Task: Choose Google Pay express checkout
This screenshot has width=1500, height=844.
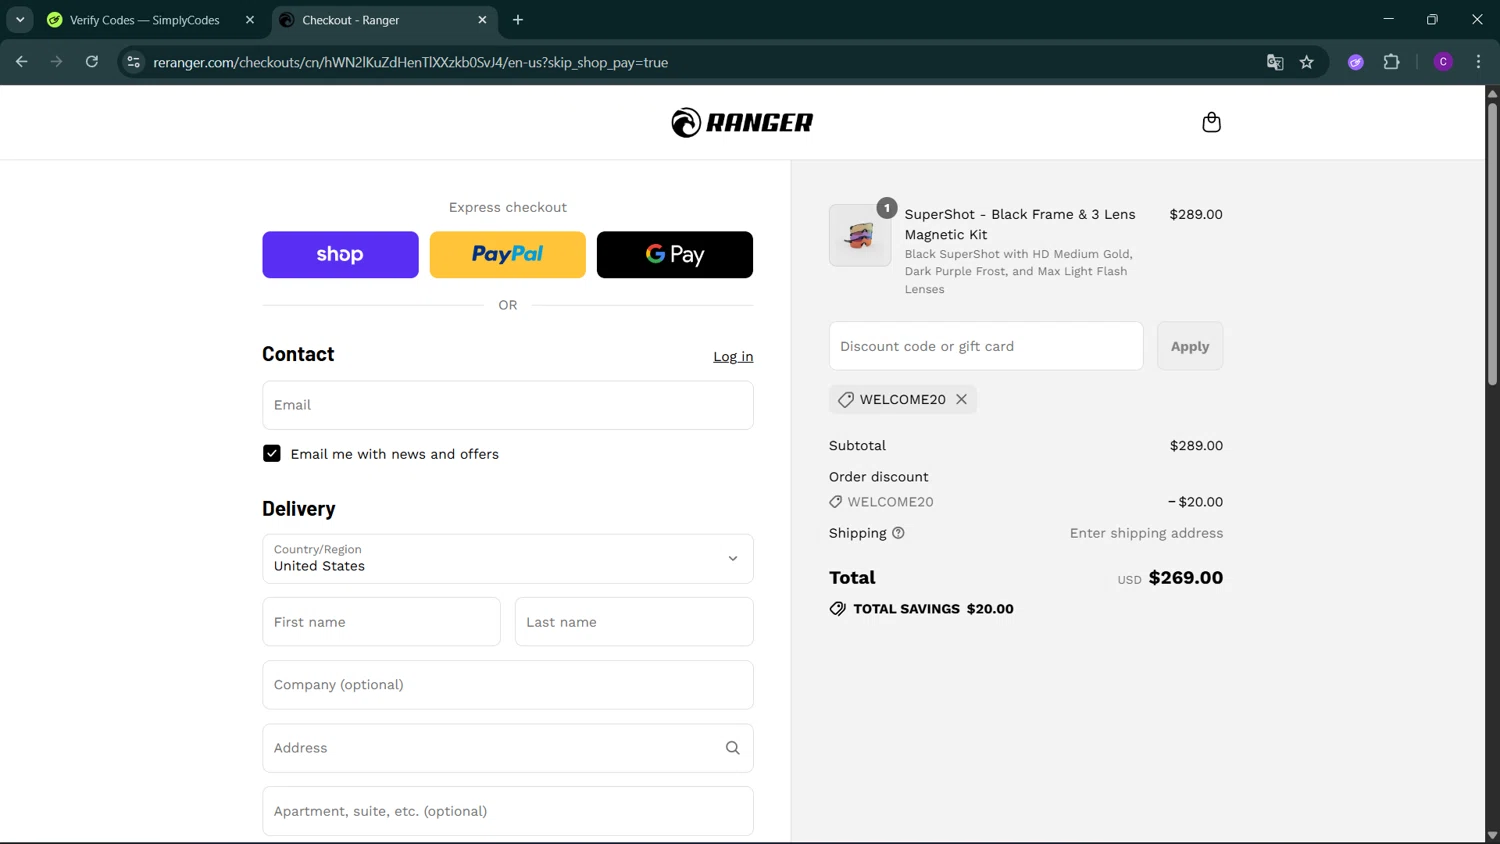Action: click(674, 255)
